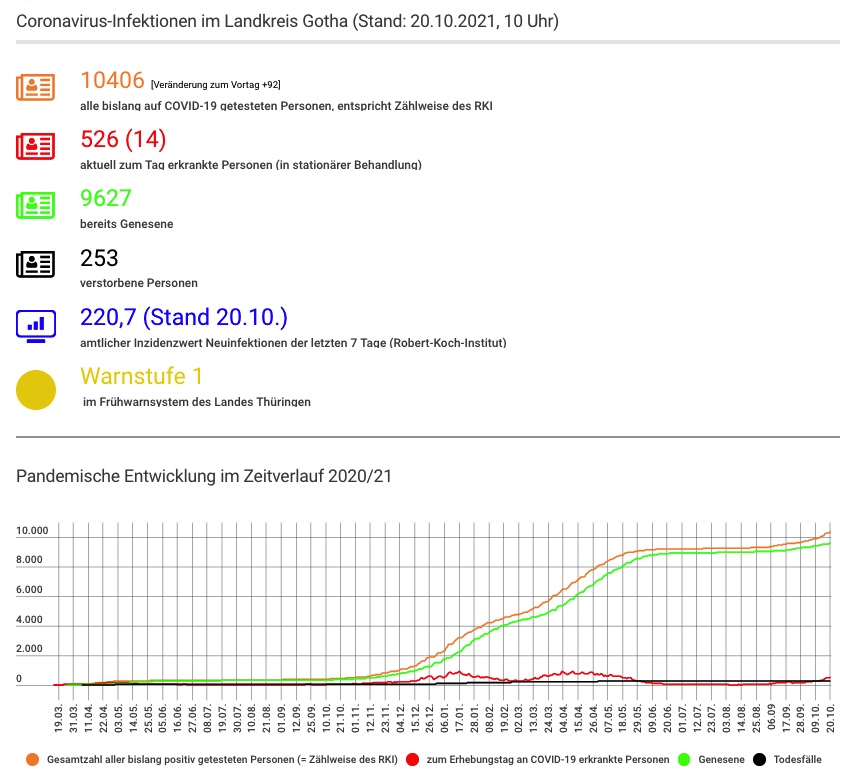Click the bereits Genesene caption
This screenshot has height=775, width=847.
coord(126,224)
